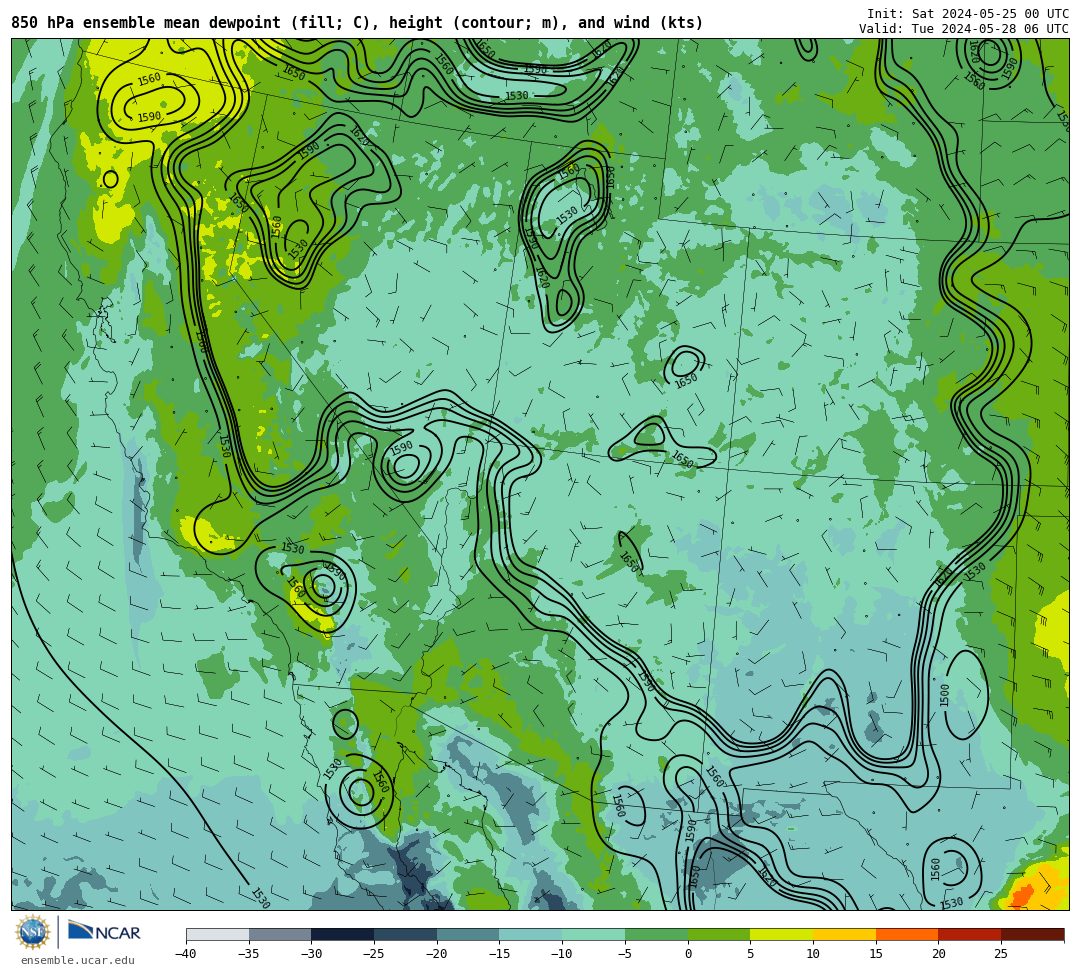Click the colorbar swatch between -25 and -20
This screenshot has width=1080, height=973.
pyautogui.click(x=406, y=934)
